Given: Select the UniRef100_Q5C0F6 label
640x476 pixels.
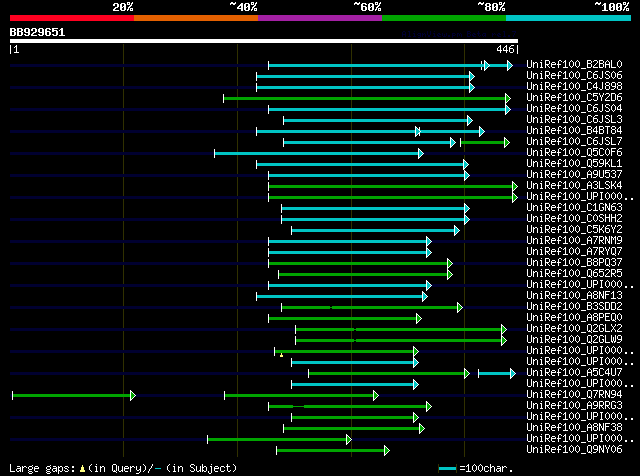Looking at the screenshot, I should pos(574,153).
